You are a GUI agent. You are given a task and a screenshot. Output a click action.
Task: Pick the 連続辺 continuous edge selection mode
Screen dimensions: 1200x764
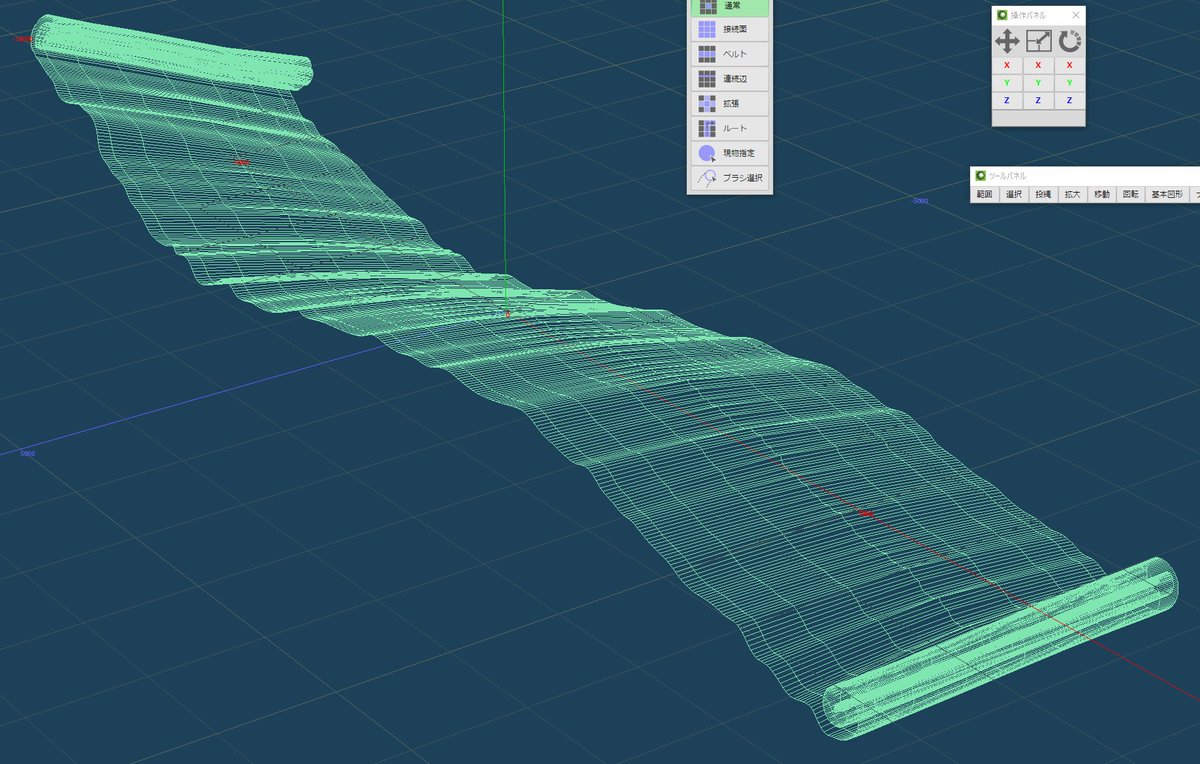pos(730,79)
